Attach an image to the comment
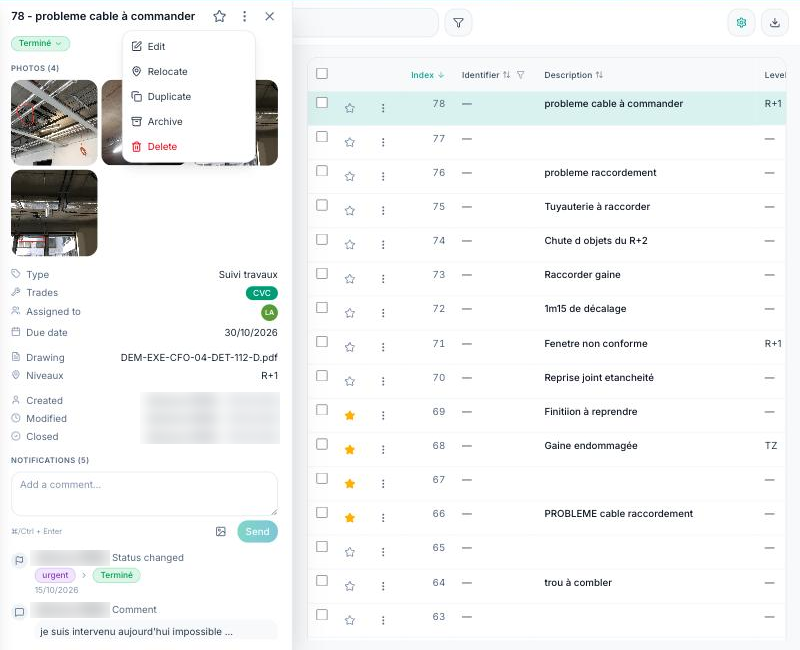Image resolution: width=800 pixels, height=650 pixels. click(220, 532)
